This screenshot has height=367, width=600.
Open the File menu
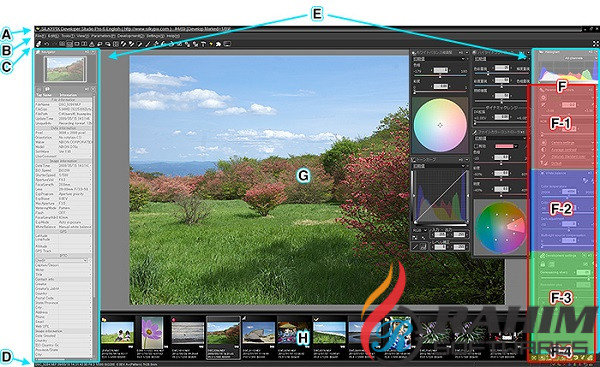tap(40, 36)
